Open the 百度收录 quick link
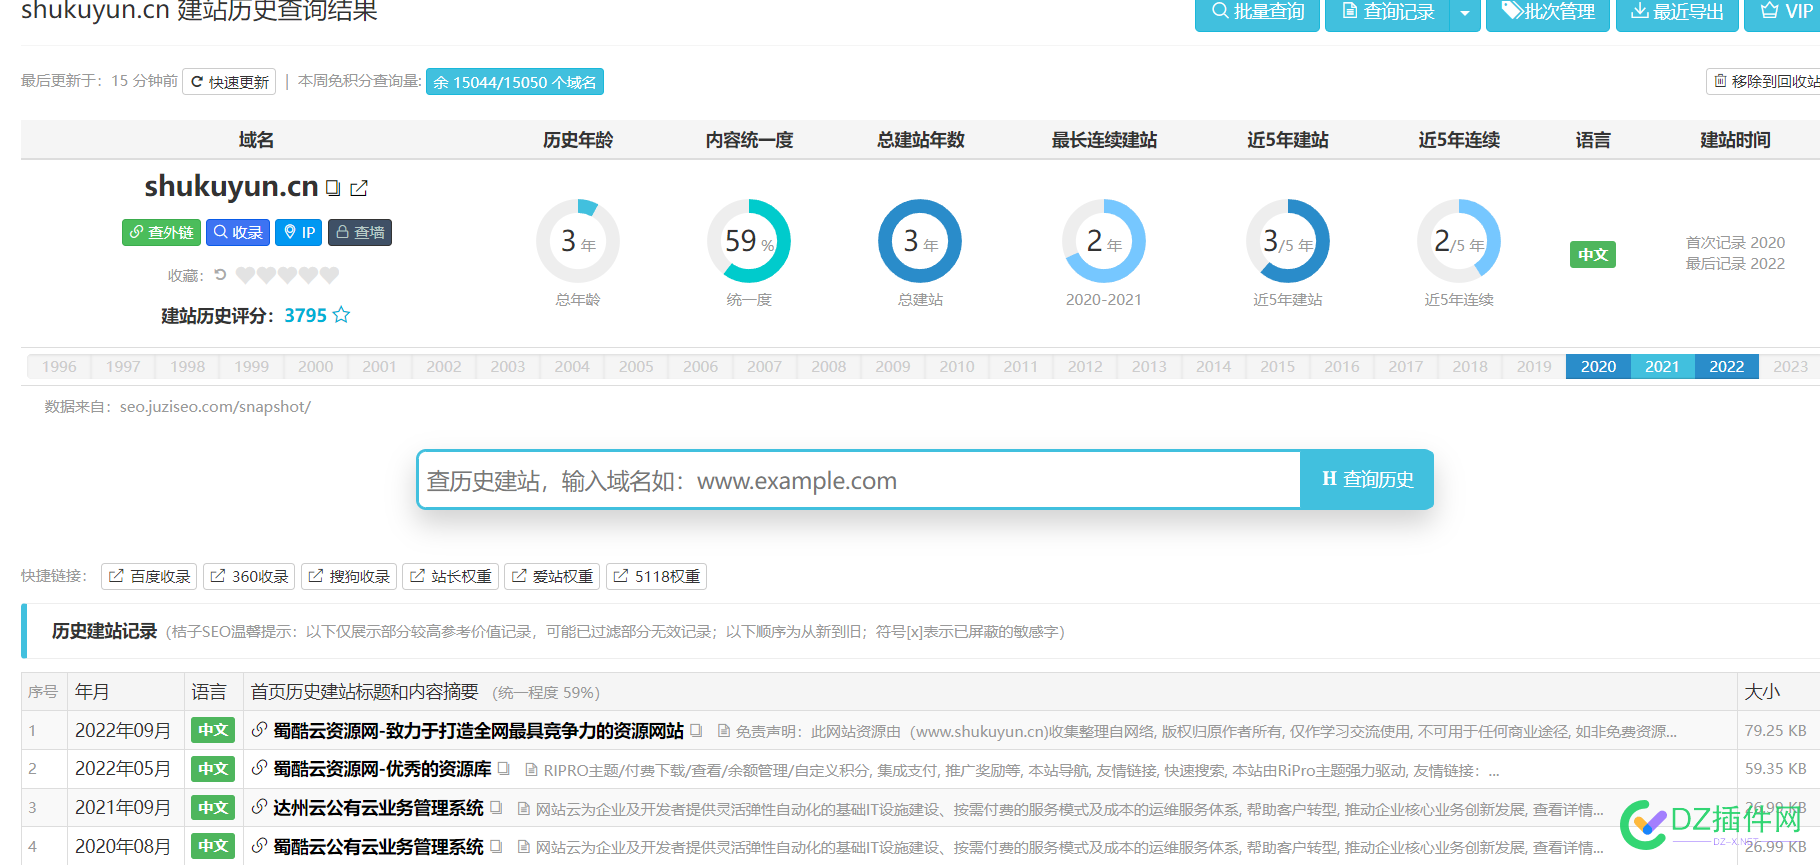1820x865 pixels. pos(149,577)
